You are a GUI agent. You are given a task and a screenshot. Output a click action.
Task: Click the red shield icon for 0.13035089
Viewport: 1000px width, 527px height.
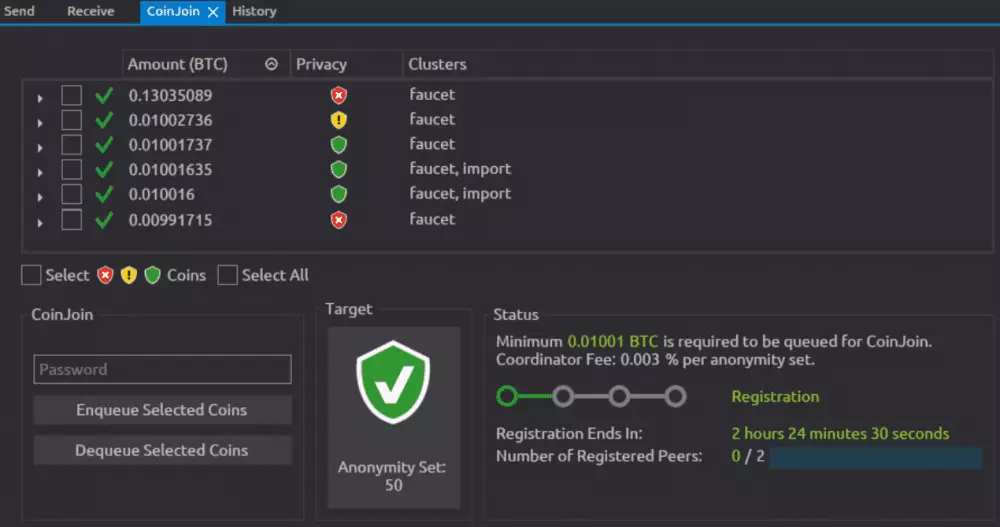click(x=339, y=96)
